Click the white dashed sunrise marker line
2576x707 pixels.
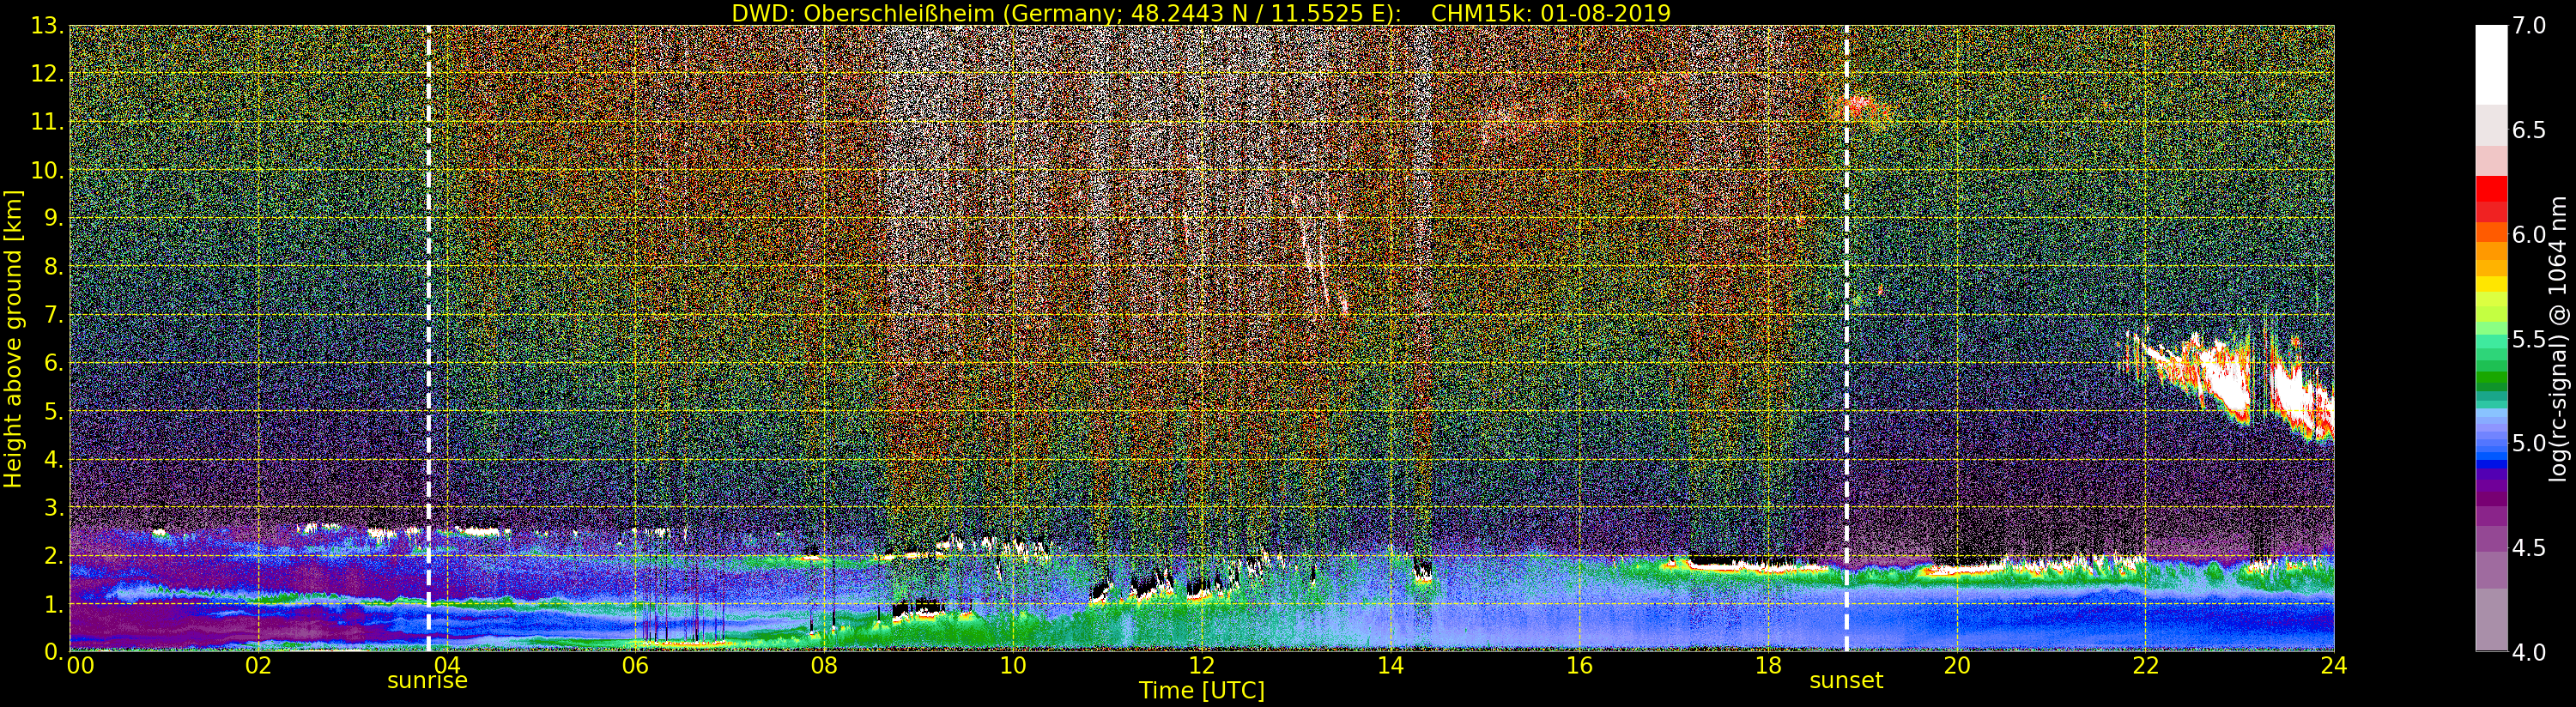428,338
